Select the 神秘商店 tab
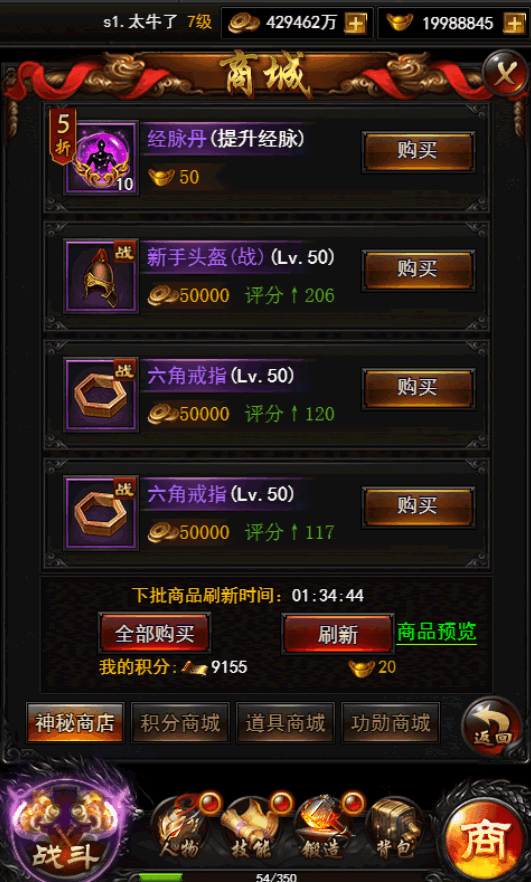Viewport: 531px width, 882px height. click(x=75, y=723)
